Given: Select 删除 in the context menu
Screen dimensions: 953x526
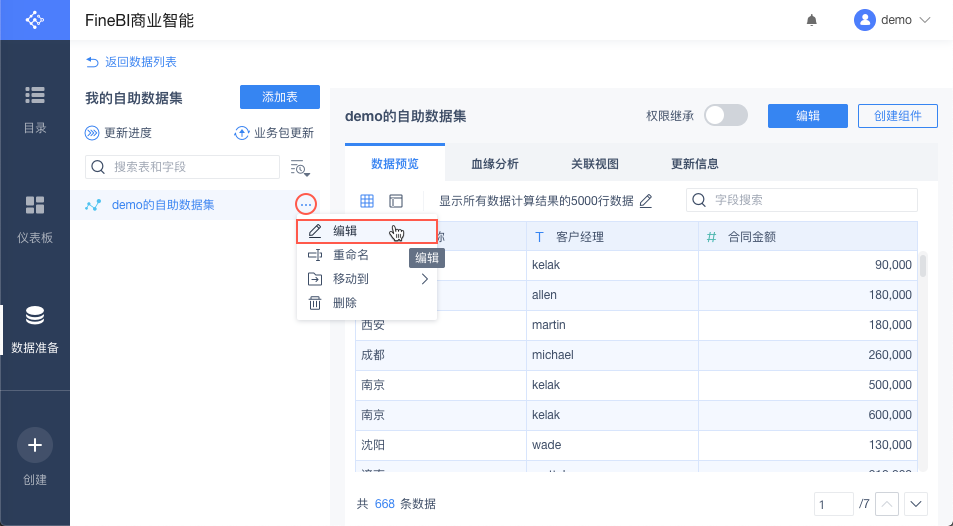Looking at the screenshot, I should pyautogui.click(x=345, y=303).
